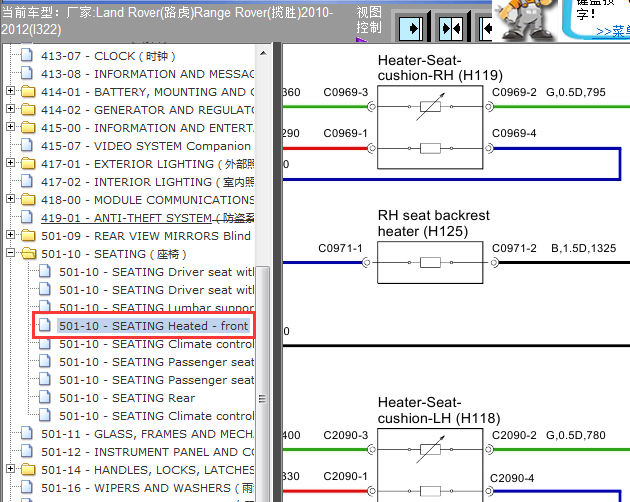Click the 501-11 GLASS page icon

27,433
